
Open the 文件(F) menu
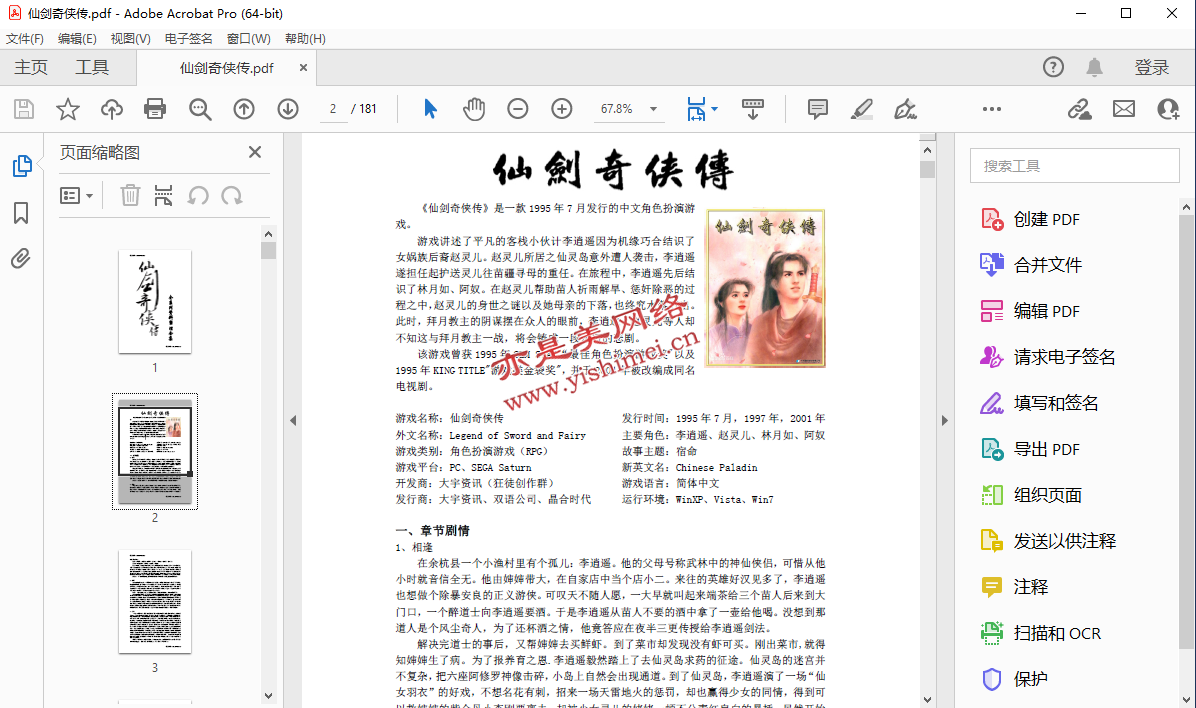(x=25, y=38)
